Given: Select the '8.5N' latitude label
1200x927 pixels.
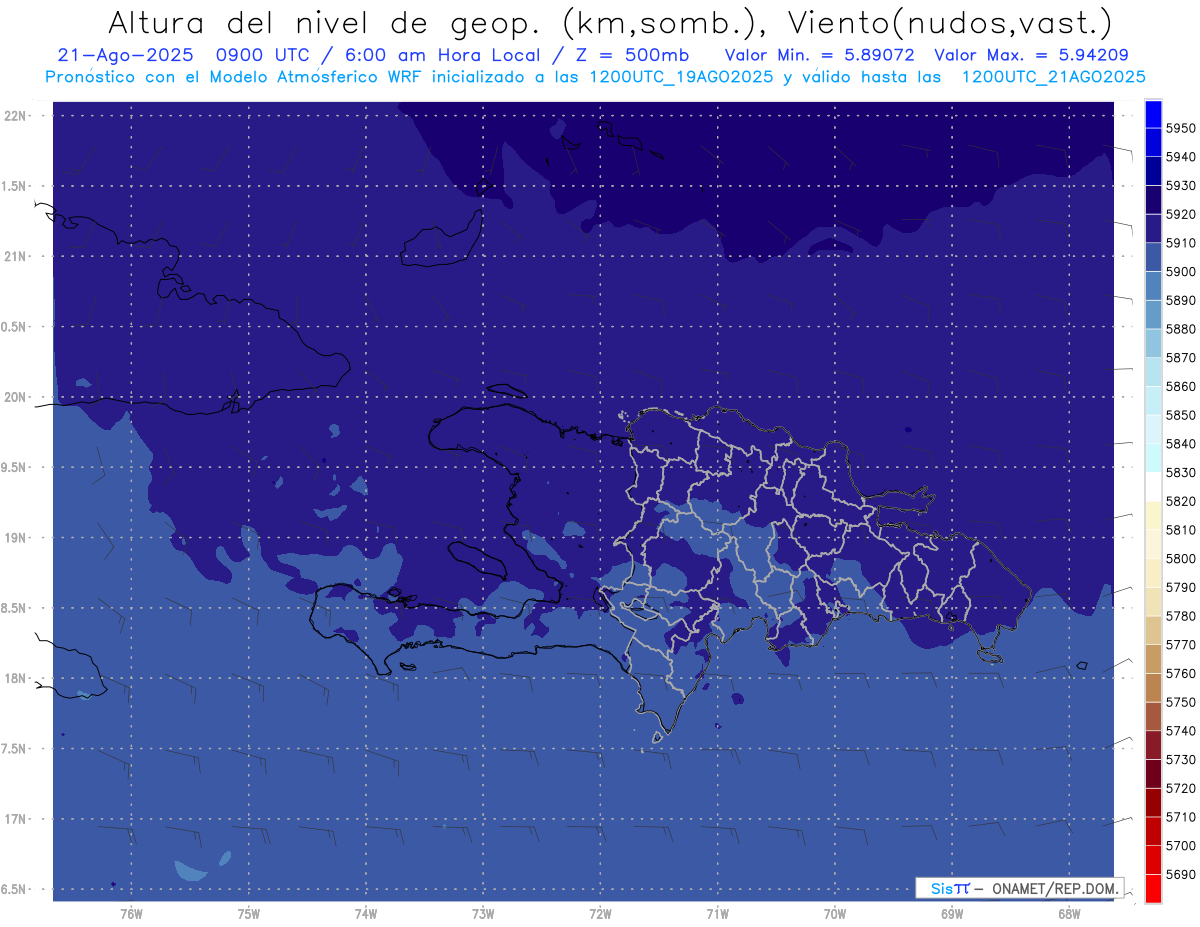Looking at the screenshot, I should coord(13,608).
